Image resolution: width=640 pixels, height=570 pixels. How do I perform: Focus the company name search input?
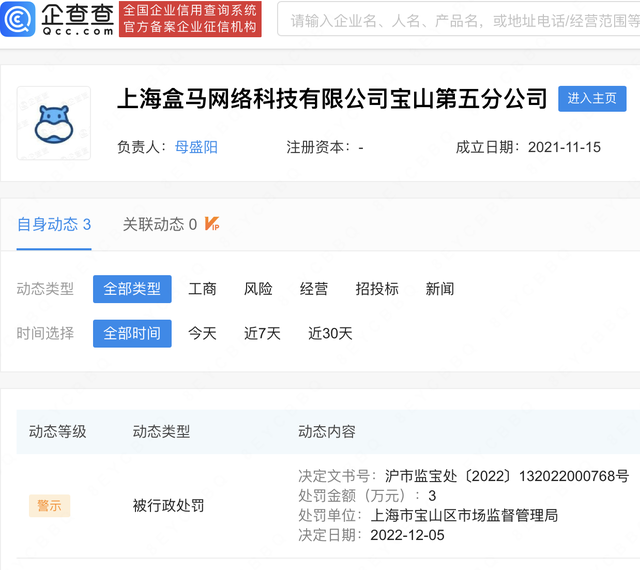point(459,20)
